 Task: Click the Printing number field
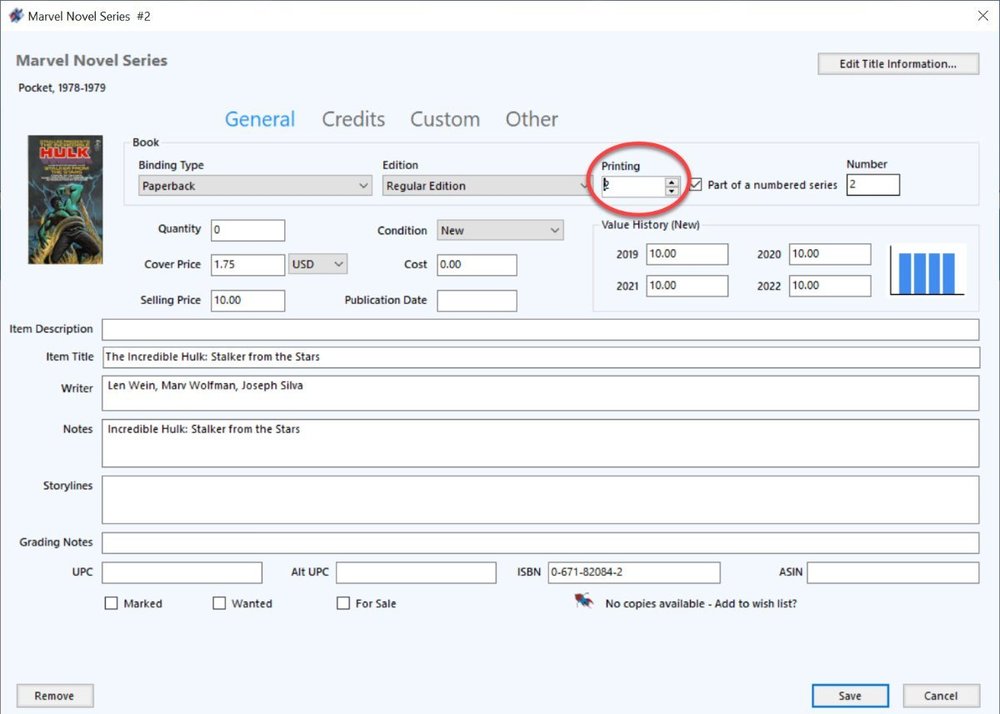point(633,186)
